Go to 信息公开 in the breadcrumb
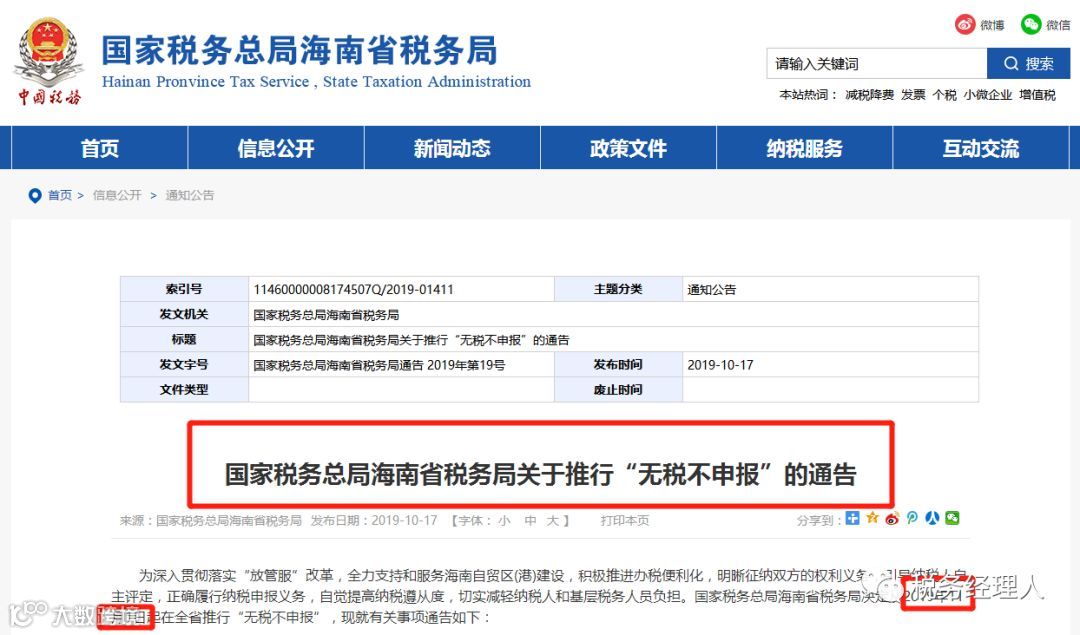 tap(117, 196)
